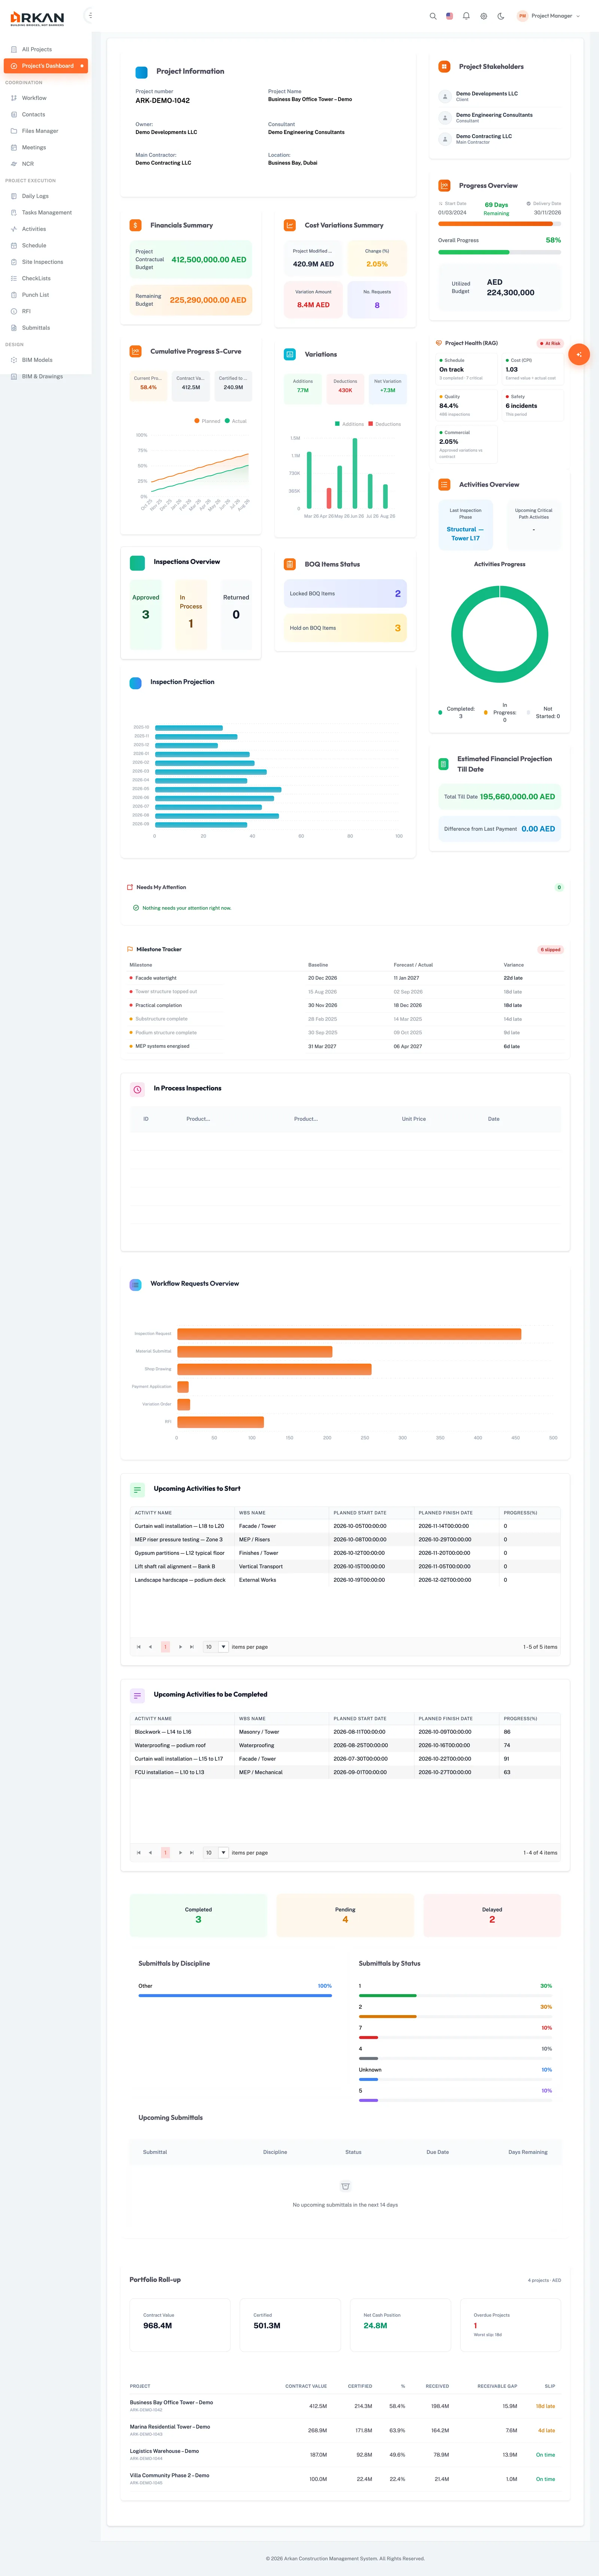Open Business Bay Office Tower portfolio row
Viewport: 599px width, 2576px height.
(x=345, y=2406)
